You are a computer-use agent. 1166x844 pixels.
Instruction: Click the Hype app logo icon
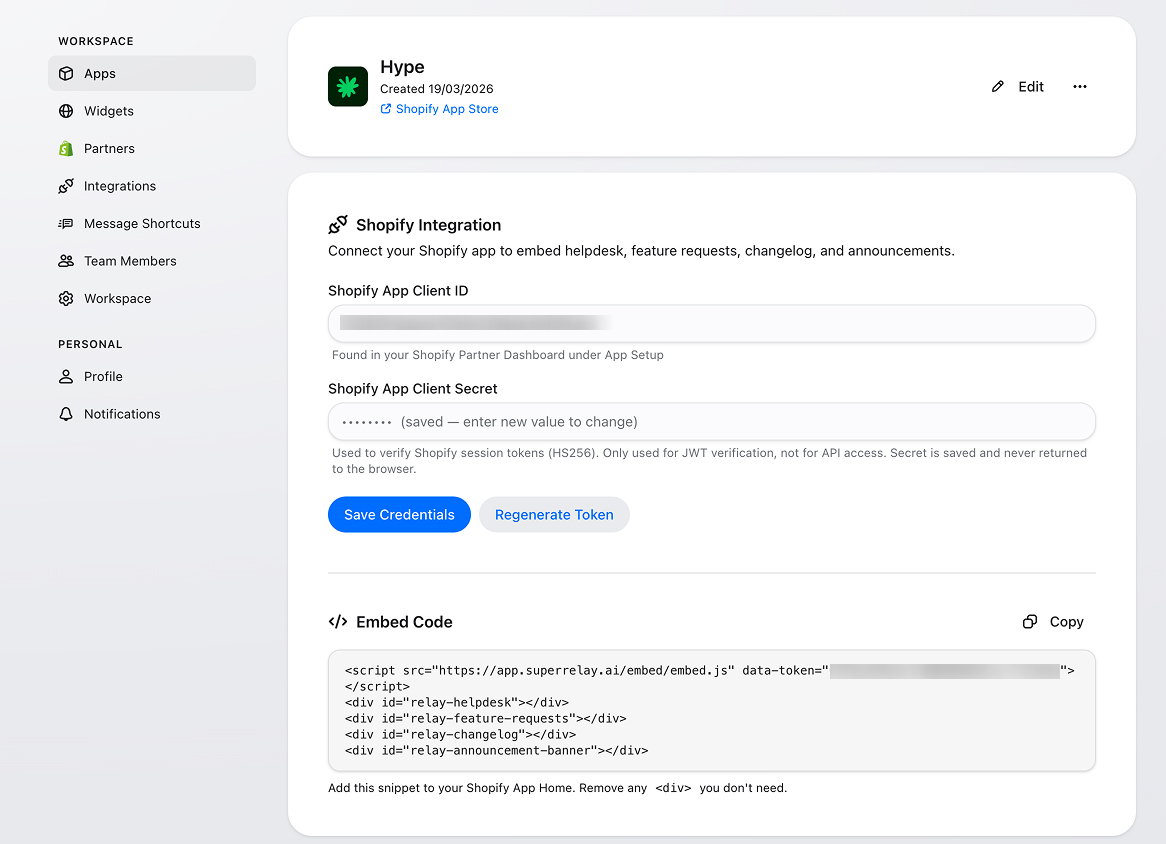347,87
